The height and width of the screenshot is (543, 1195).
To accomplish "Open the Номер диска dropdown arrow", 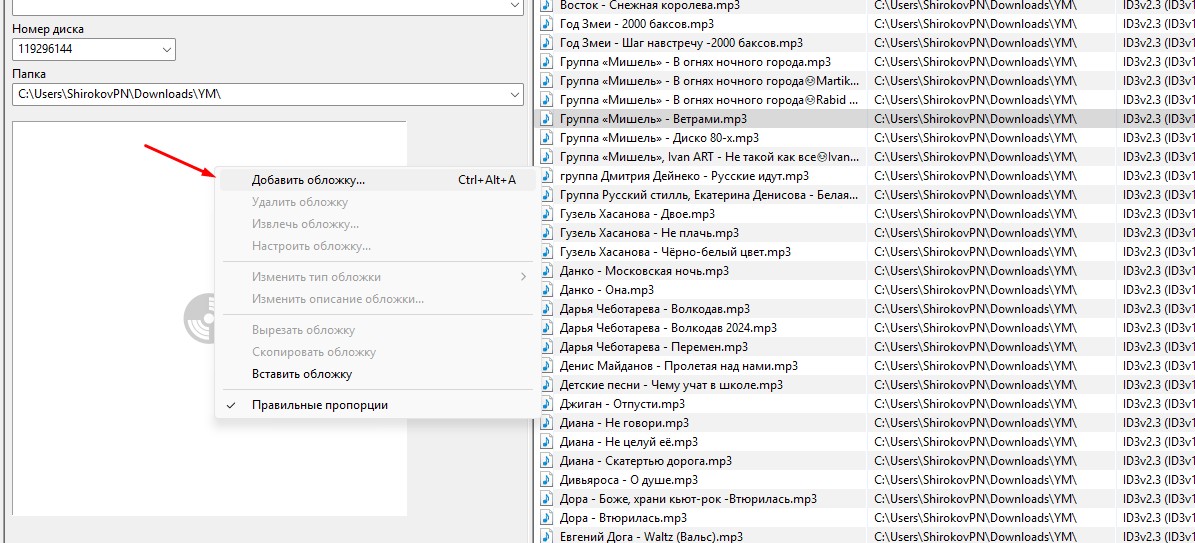I will [x=165, y=49].
